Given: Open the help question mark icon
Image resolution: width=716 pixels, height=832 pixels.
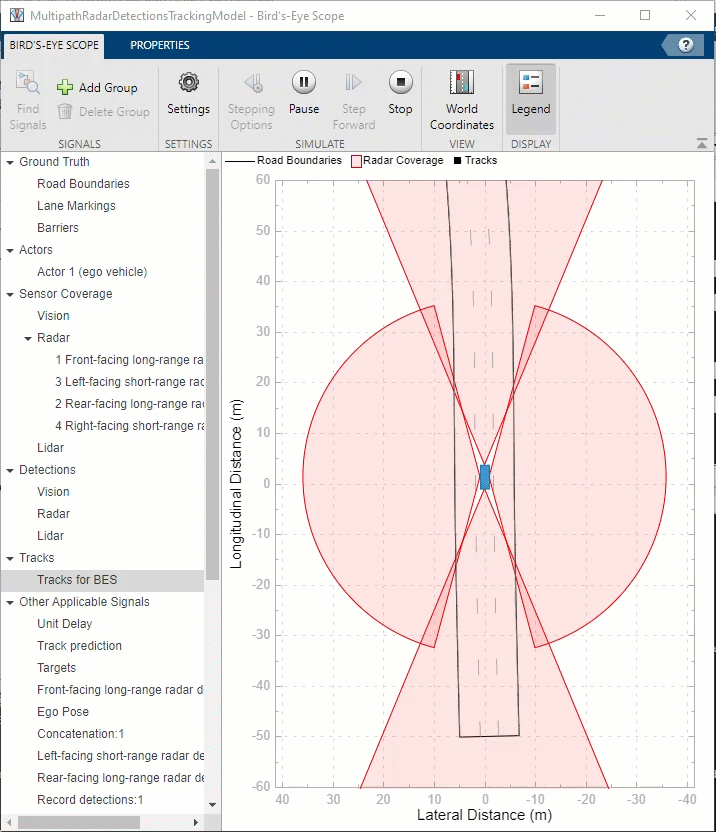Looking at the screenshot, I should tap(685, 45).
